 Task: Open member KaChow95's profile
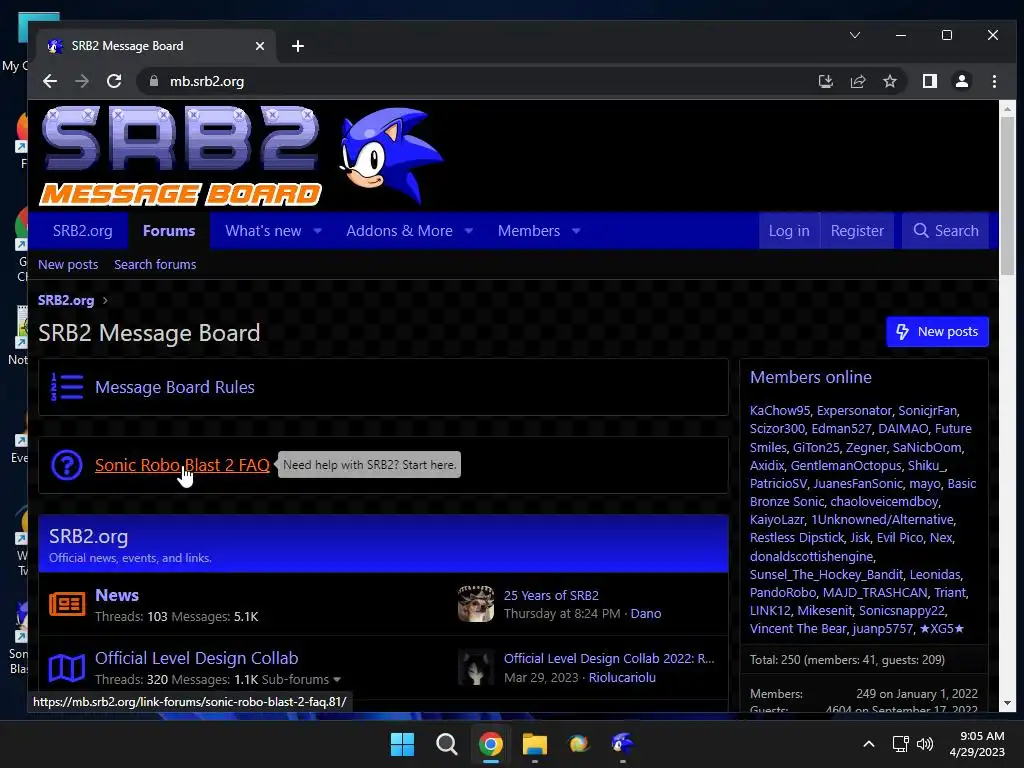[x=780, y=411]
